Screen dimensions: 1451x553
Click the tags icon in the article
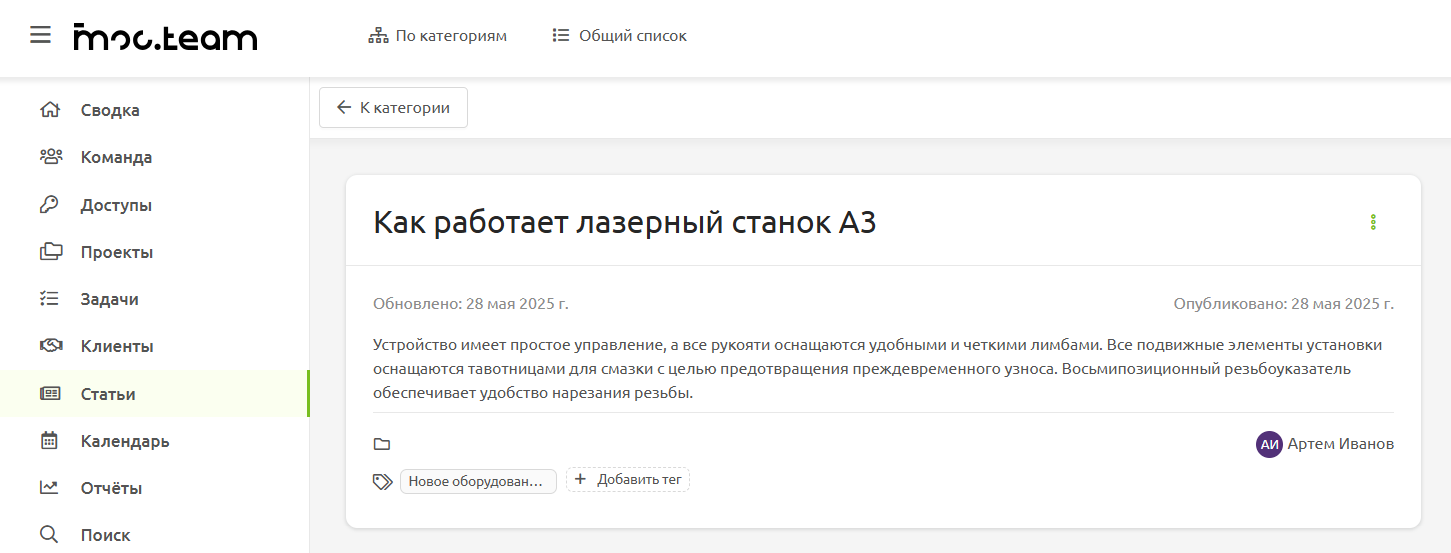(382, 481)
